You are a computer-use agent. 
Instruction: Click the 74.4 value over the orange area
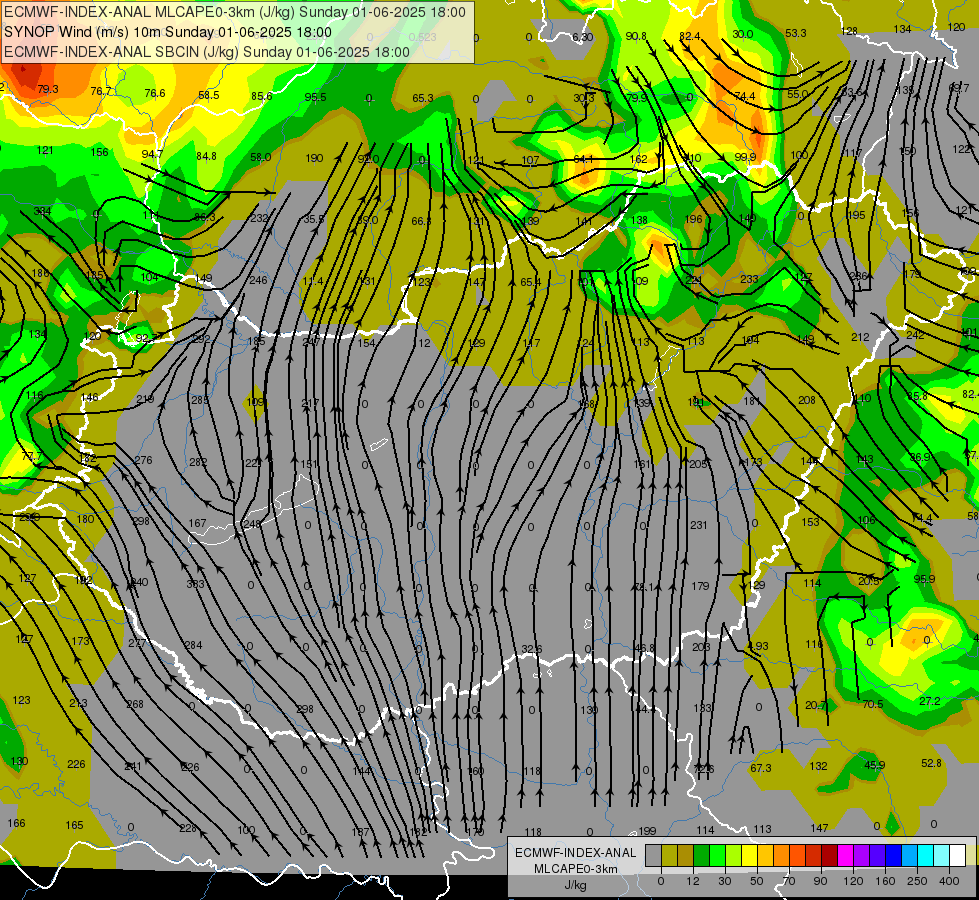[x=744, y=96]
